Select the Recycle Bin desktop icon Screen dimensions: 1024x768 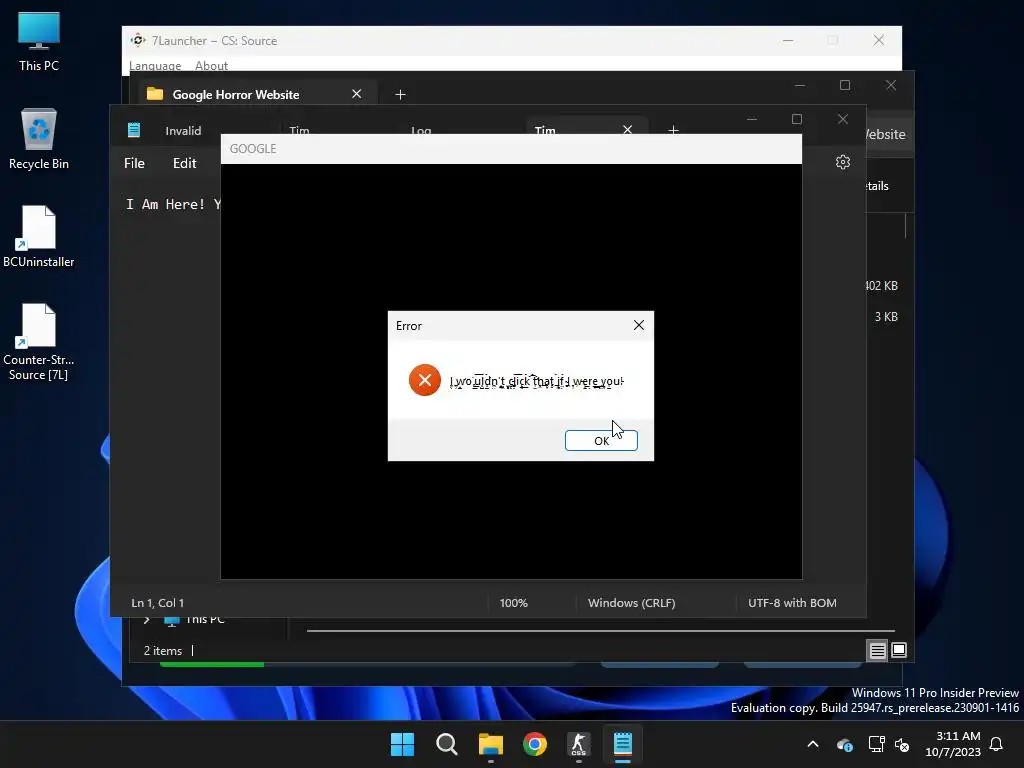[39, 139]
